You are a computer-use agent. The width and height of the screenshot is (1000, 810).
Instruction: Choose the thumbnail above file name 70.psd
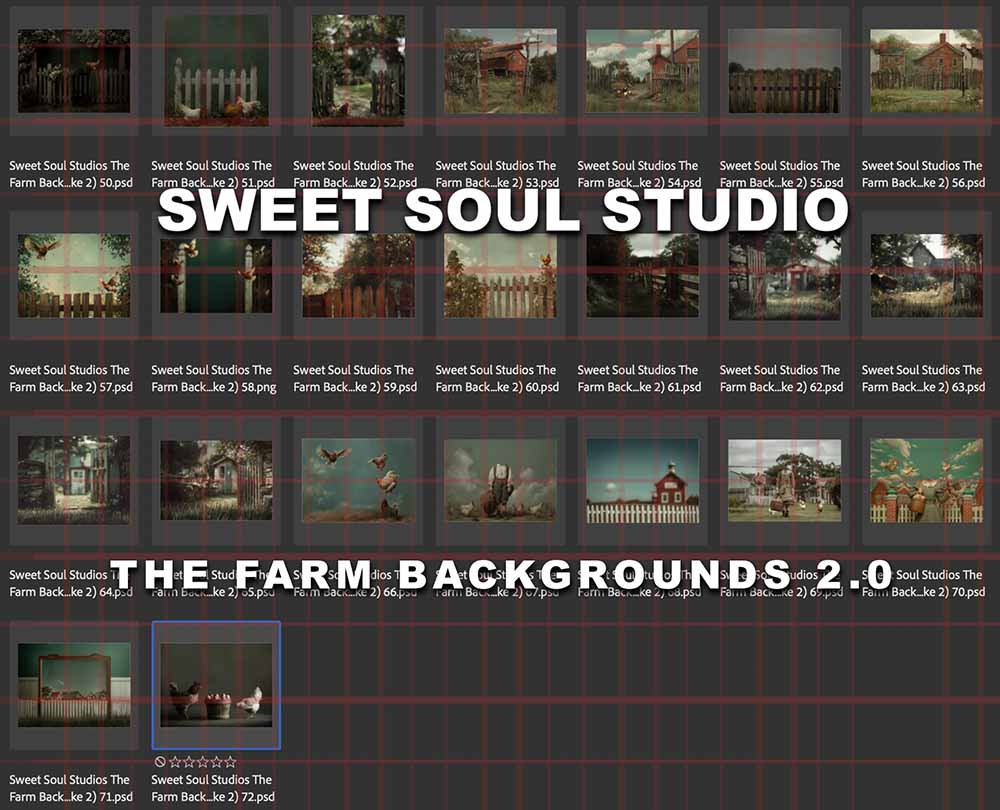927,480
